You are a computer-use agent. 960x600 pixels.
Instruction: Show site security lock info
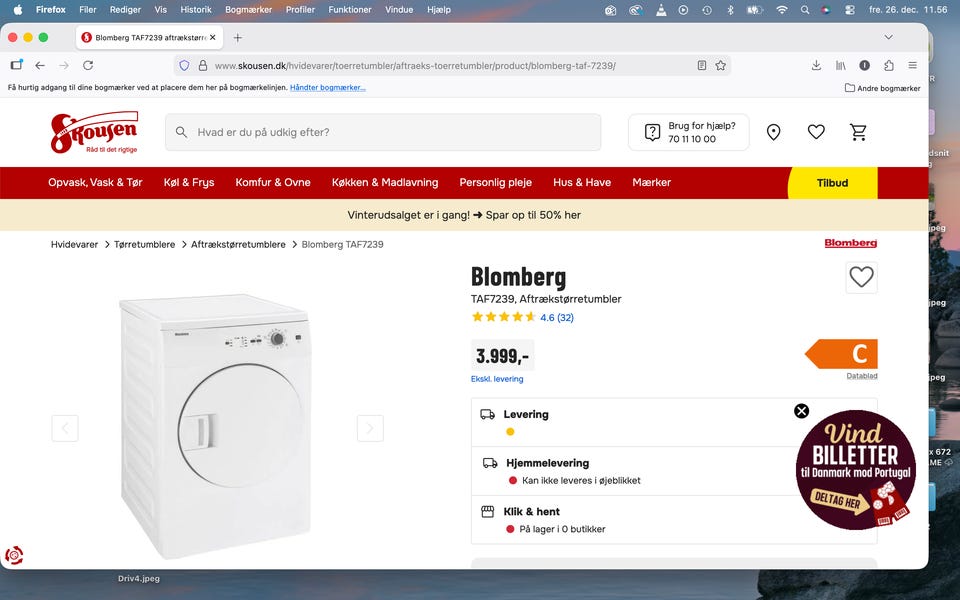click(203, 66)
